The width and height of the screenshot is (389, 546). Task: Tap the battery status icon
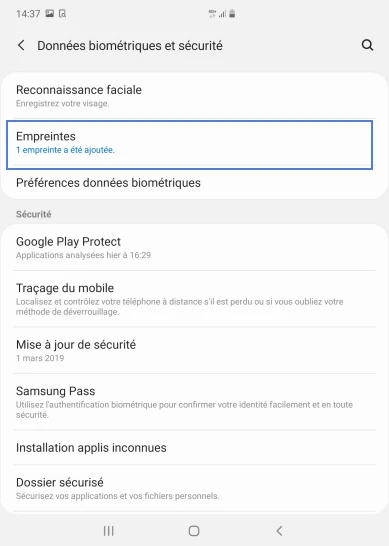pyautogui.click(x=232, y=14)
